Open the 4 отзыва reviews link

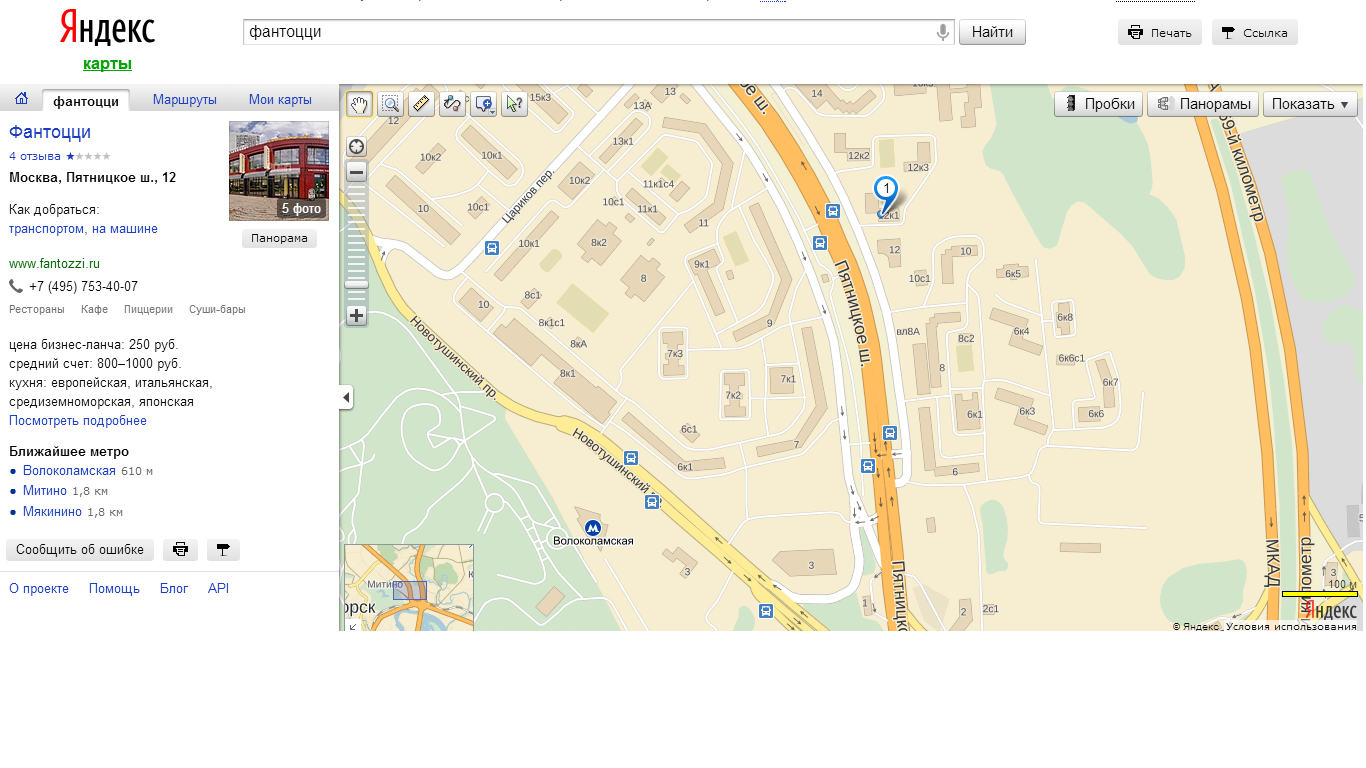pyautogui.click(x=35, y=156)
